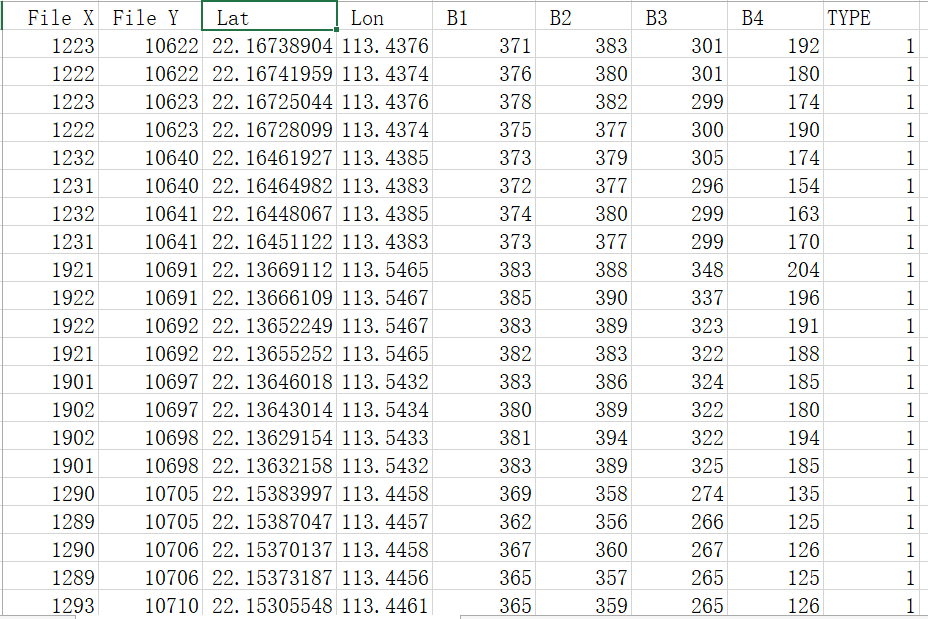Select the Lat cell 22.15373187
The width and height of the screenshot is (928, 619).
tap(269, 577)
